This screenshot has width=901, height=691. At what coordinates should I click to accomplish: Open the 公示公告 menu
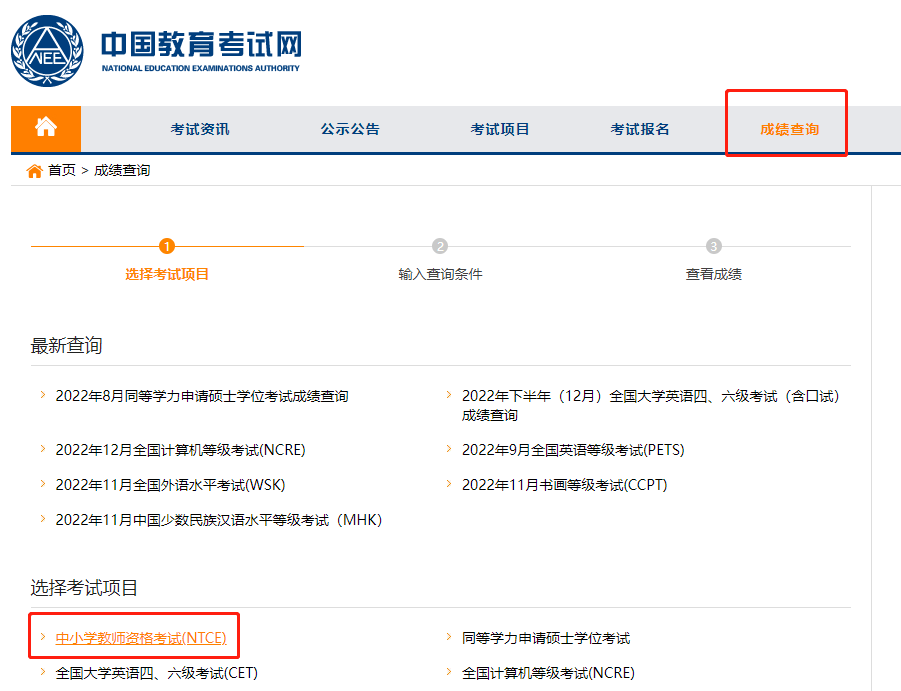coord(350,128)
